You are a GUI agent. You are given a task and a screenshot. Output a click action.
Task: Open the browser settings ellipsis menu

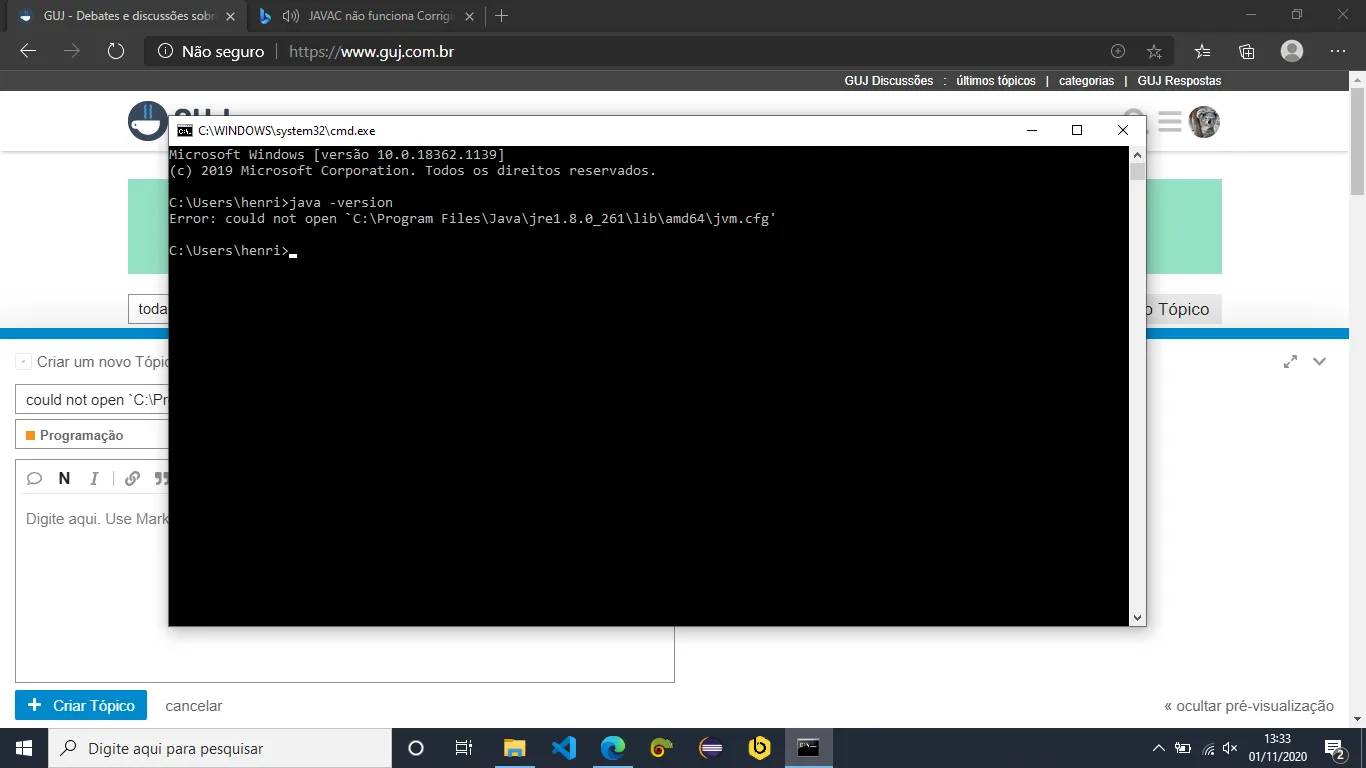point(1338,51)
